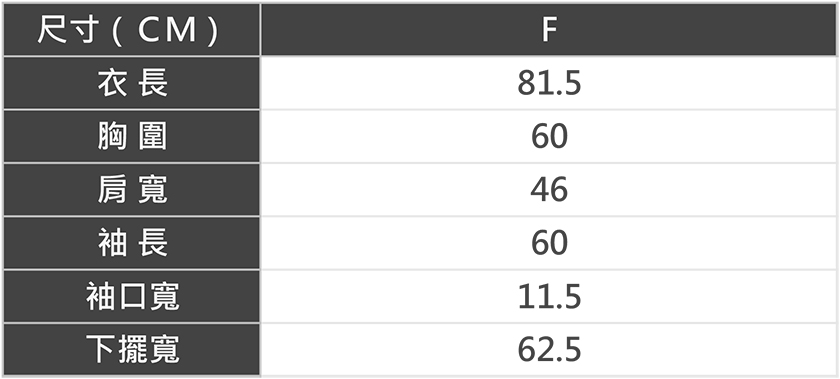Image resolution: width=840 pixels, height=379 pixels.
Task: Click the 胸圍 row label
Action: [x=132, y=136]
